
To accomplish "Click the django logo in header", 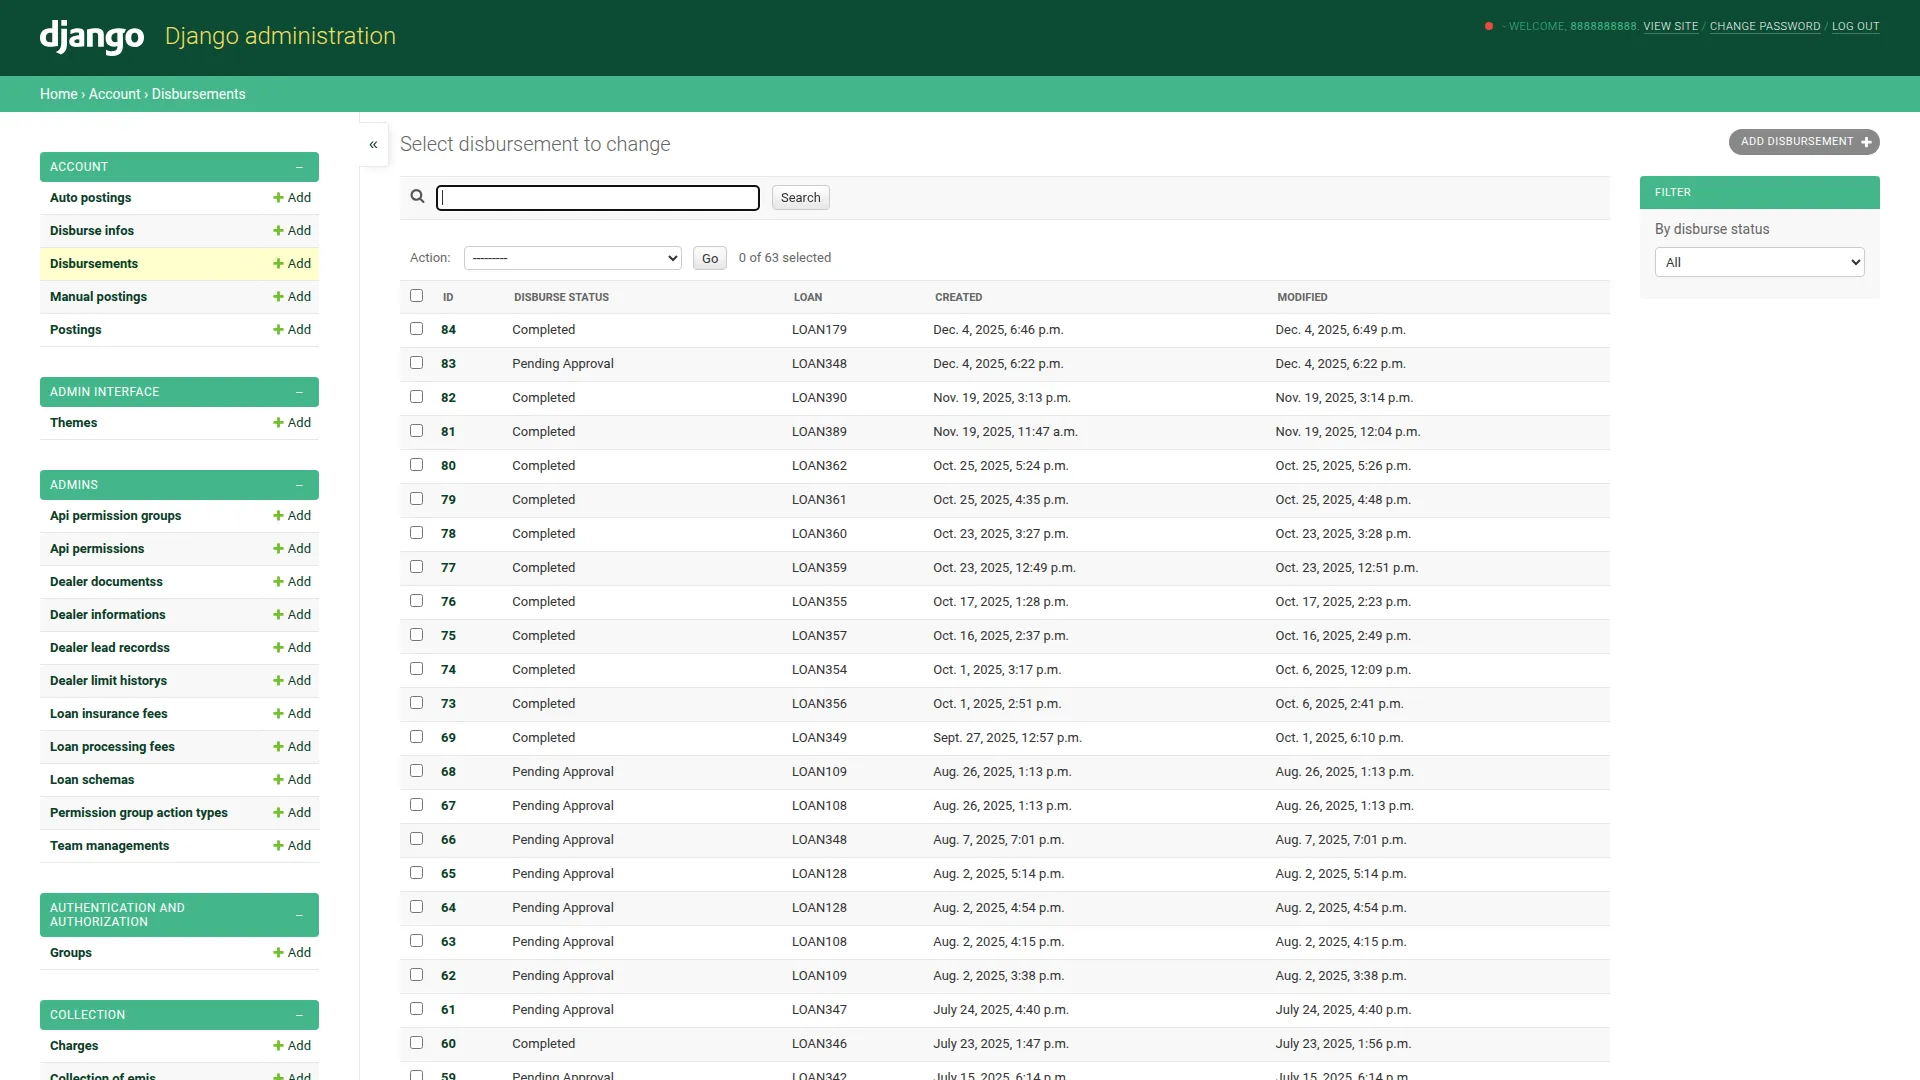I will coord(92,37).
